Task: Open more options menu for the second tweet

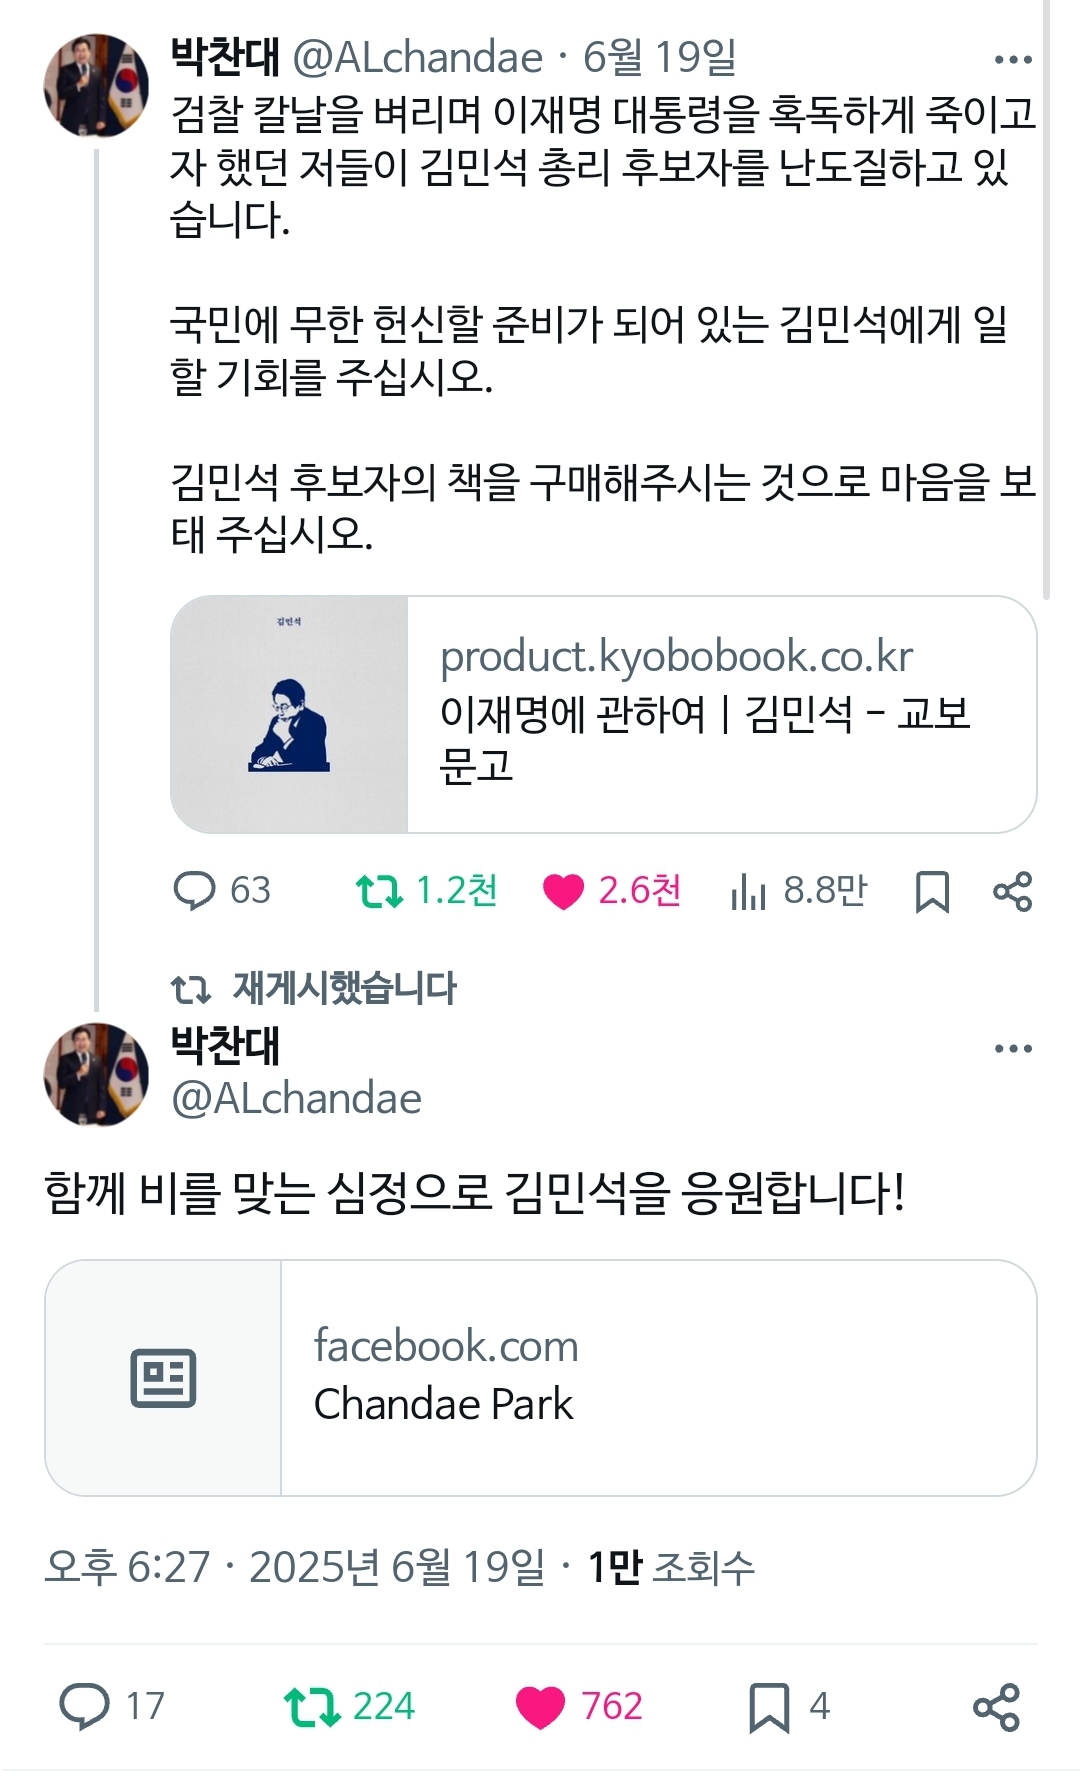Action: coord(1013,1049)
